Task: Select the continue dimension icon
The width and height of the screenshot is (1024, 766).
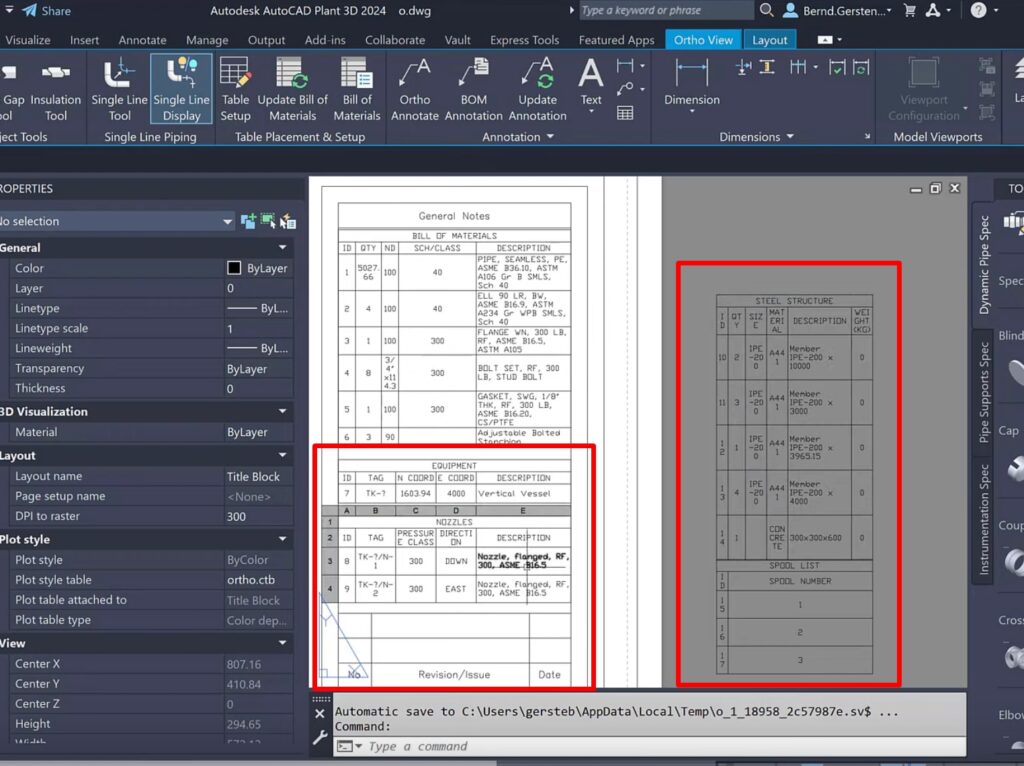Action: tap(798, 67)
